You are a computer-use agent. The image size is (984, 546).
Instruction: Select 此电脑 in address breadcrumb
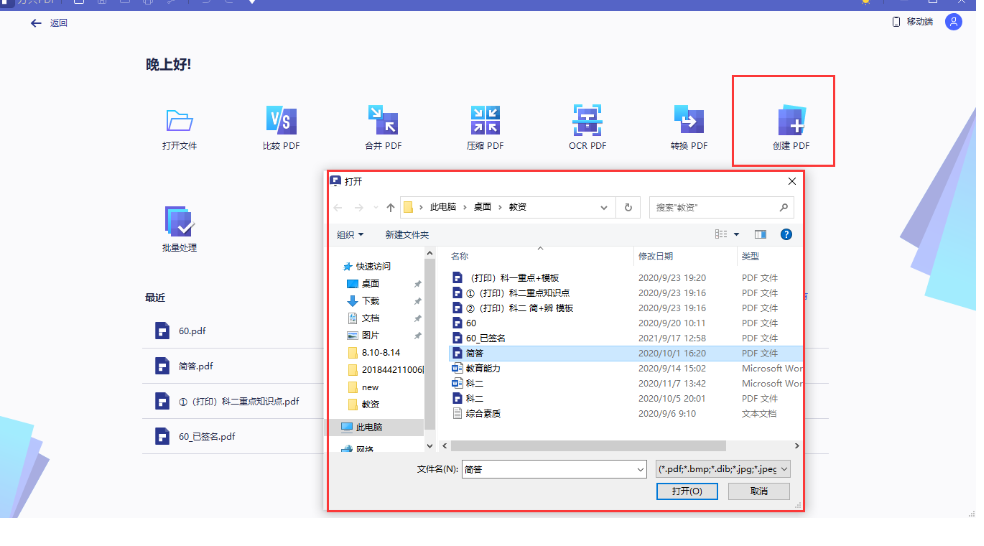pos(442,207)
